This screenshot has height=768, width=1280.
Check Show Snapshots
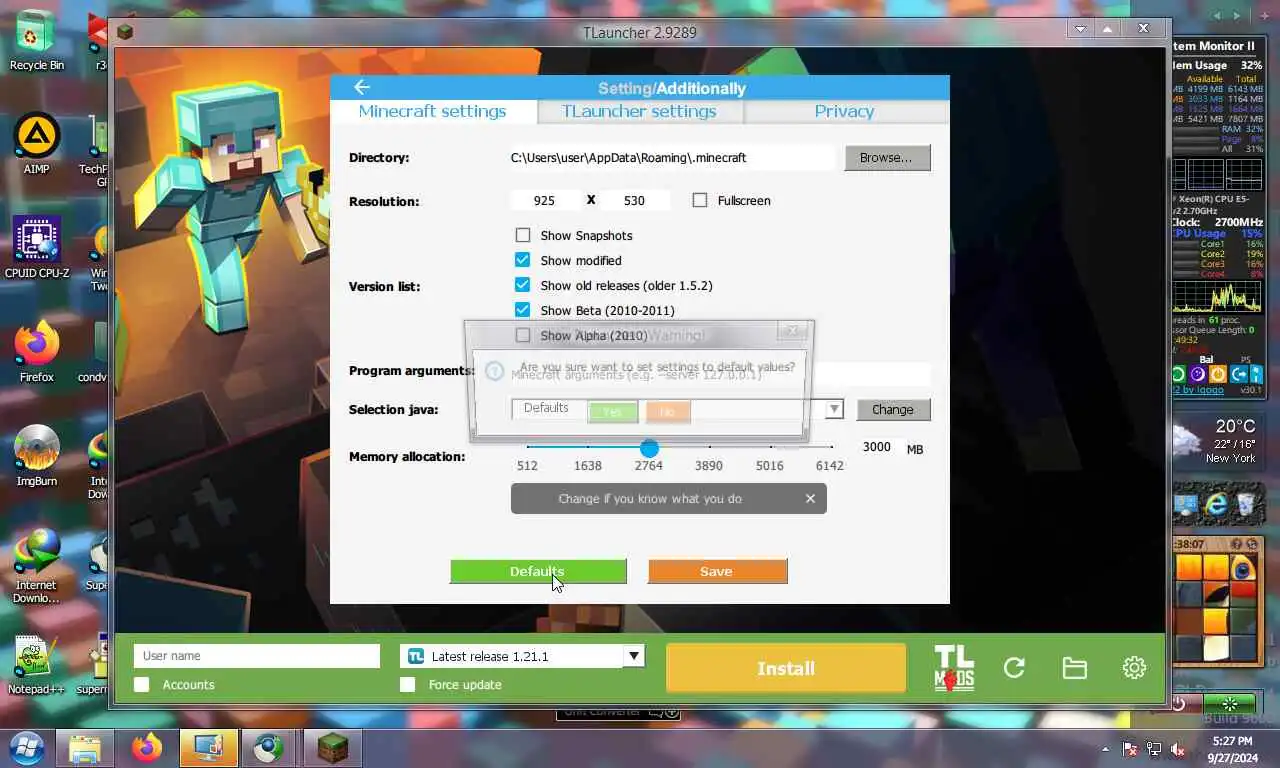pyautogui.click(x=522, y=235)
